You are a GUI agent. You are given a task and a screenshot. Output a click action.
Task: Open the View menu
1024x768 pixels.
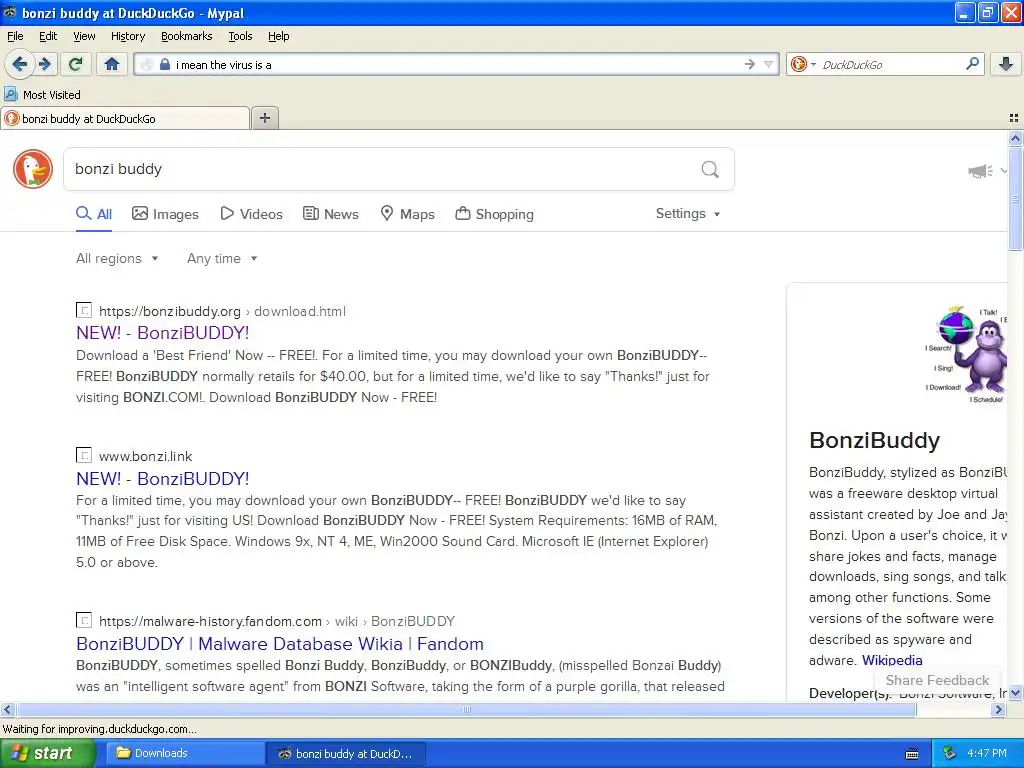tap(84, 36)
